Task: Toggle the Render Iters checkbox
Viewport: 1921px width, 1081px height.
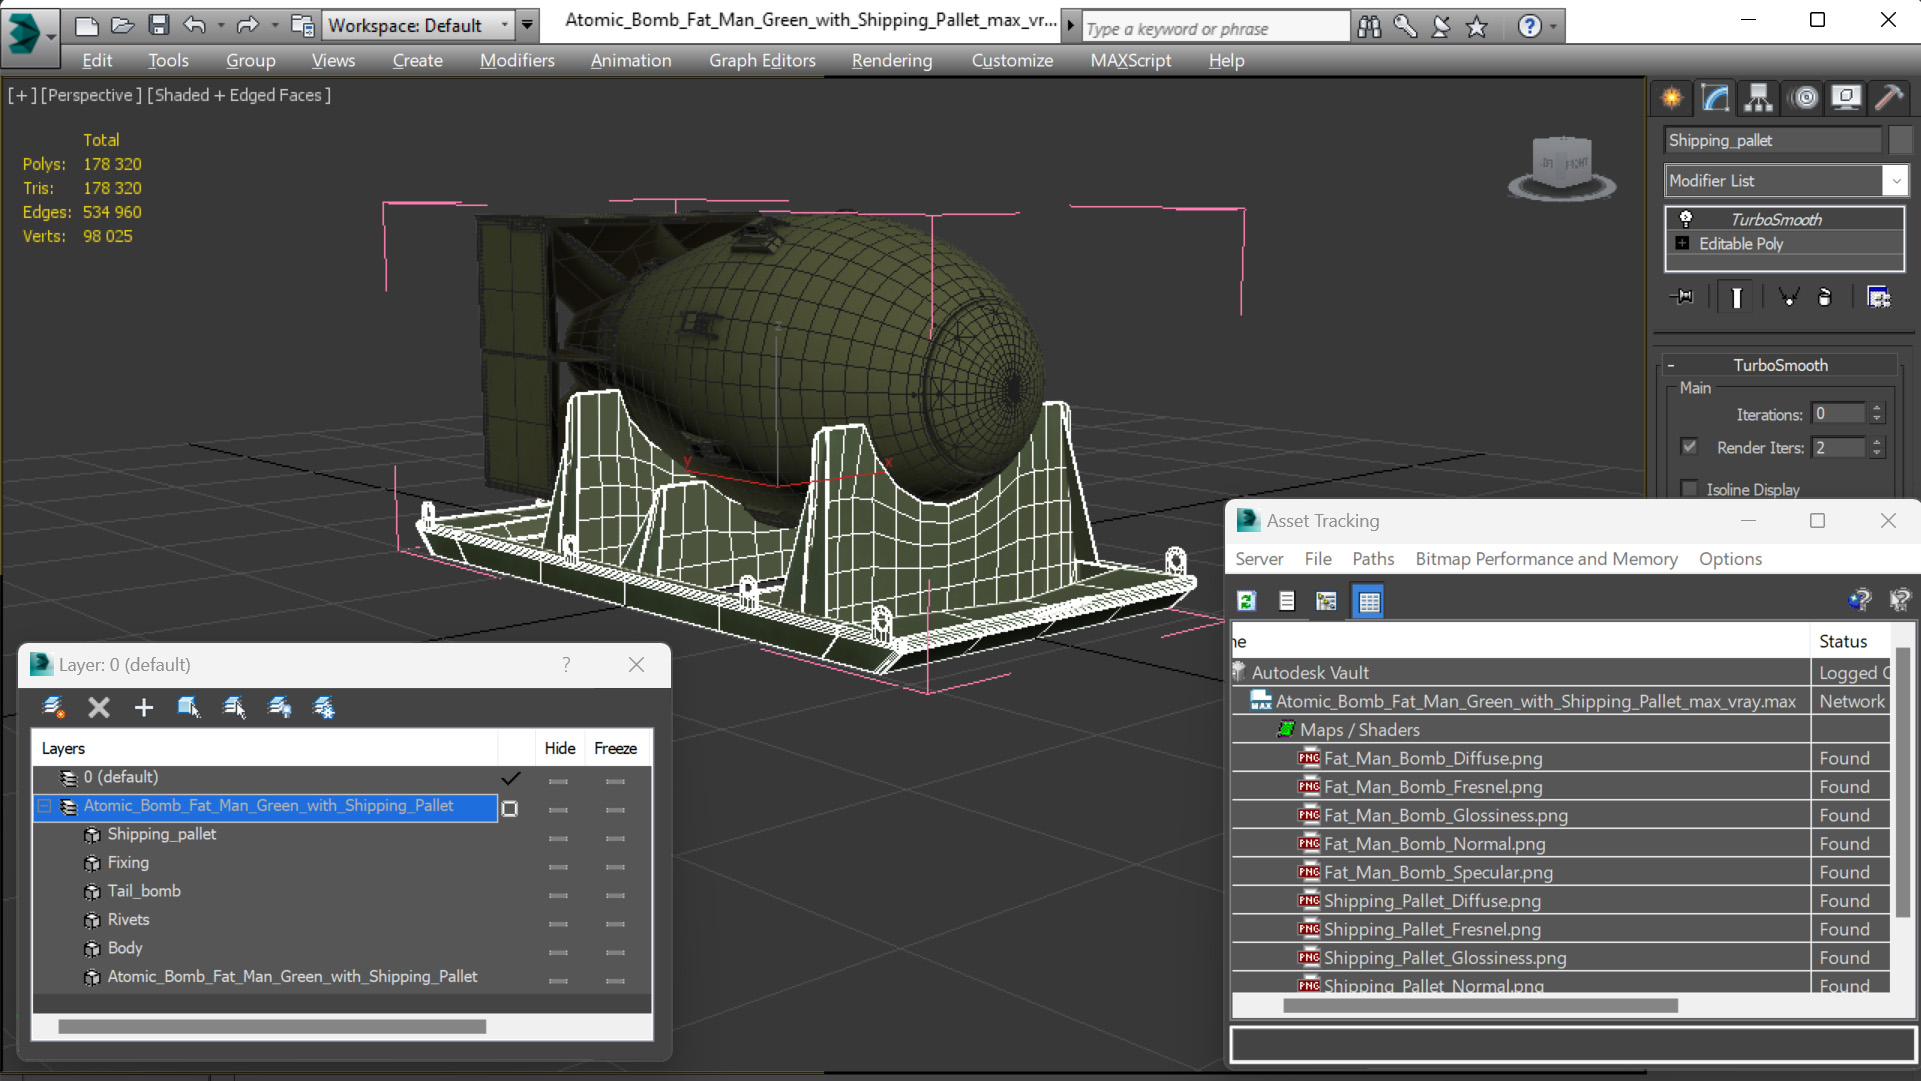Action: tap(1689, 447)
